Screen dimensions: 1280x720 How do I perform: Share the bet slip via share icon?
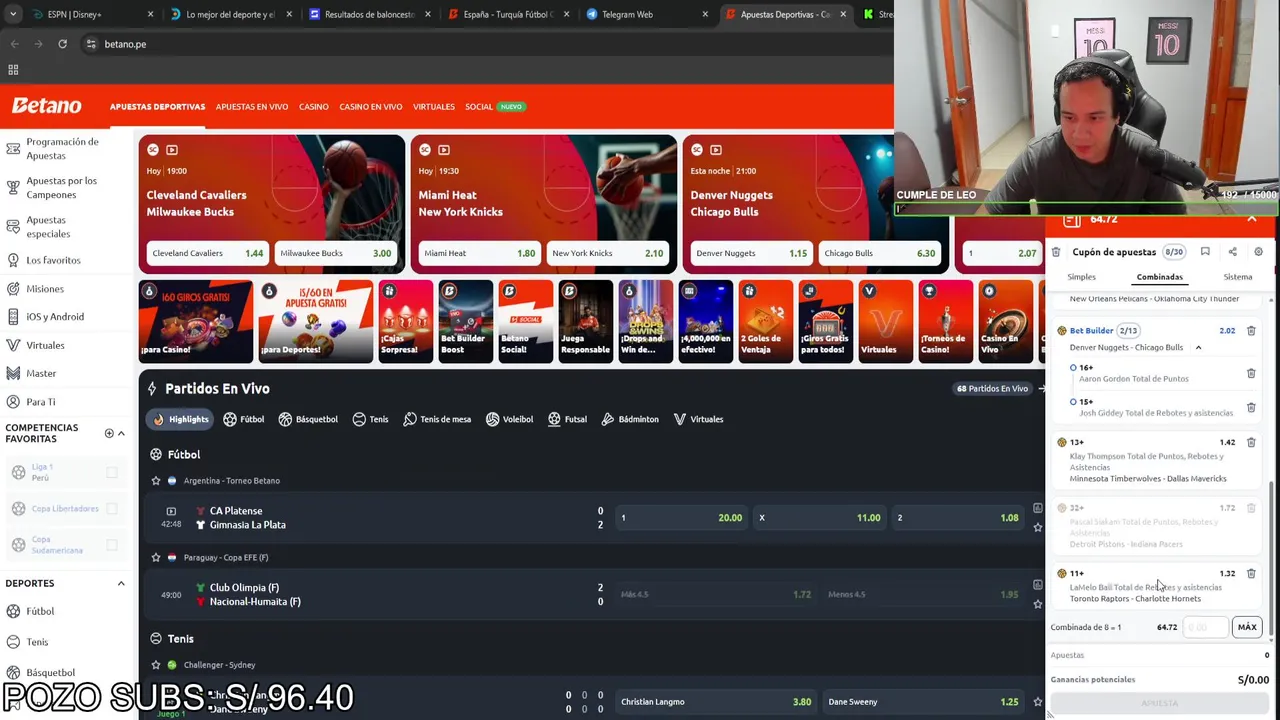(1232, 252)
